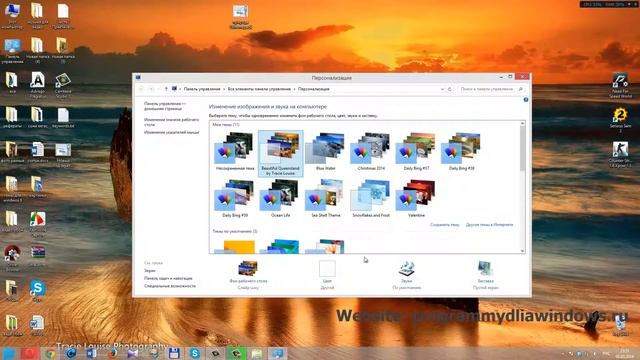This screenshot has height=360, width=640.
Task: Open the Recycle Bin on desktop
Action: pos(620,326)
